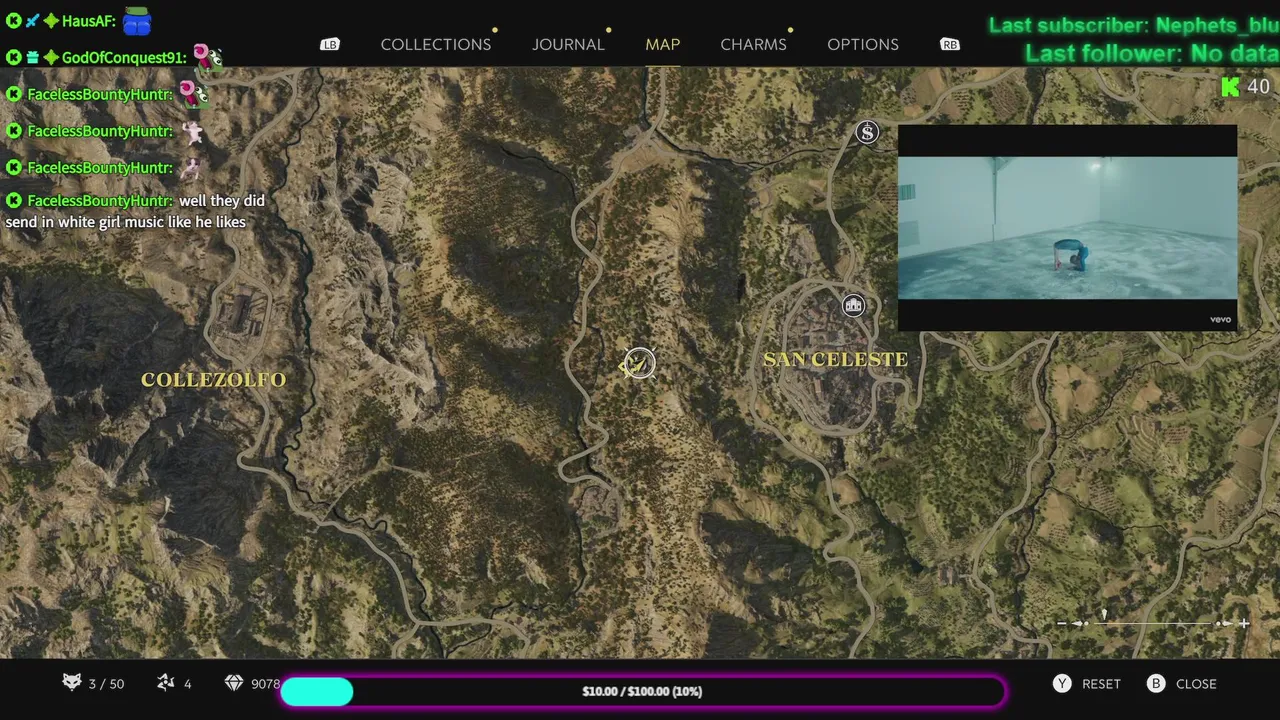Click the B controller button icon
Screen dimensions: 1280x720
[x=1156, y=683]
